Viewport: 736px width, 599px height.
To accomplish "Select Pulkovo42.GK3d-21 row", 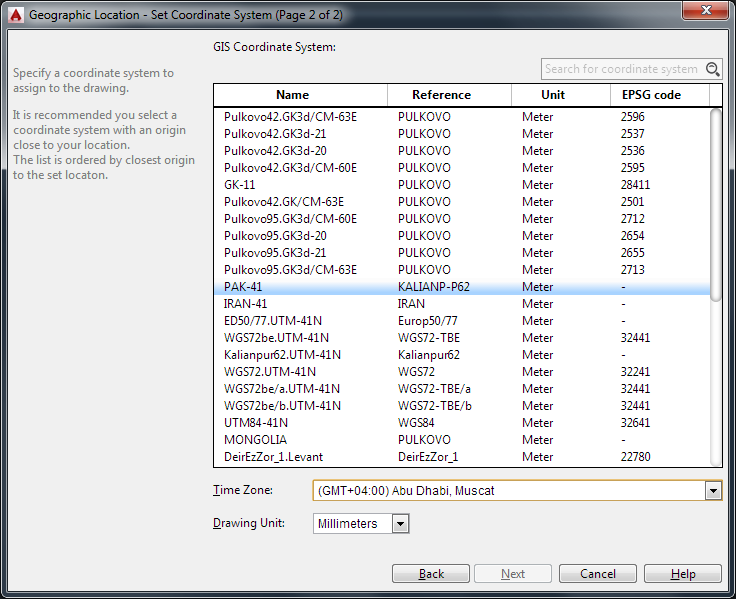I will click(462, 134).
